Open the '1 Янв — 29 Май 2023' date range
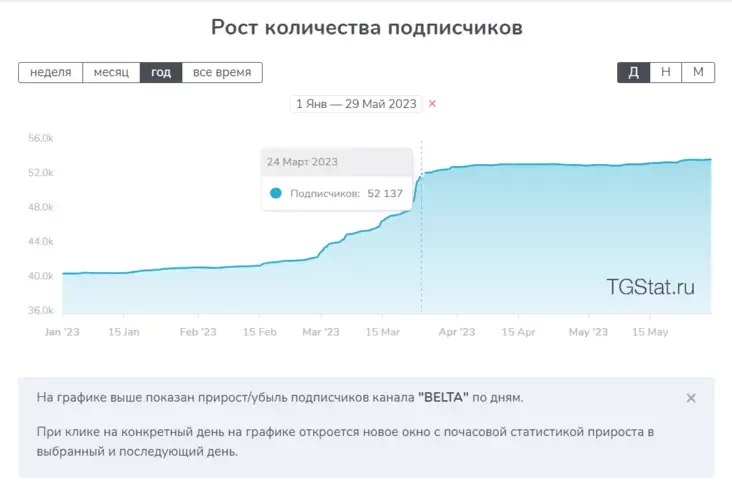 coord(356,104)
